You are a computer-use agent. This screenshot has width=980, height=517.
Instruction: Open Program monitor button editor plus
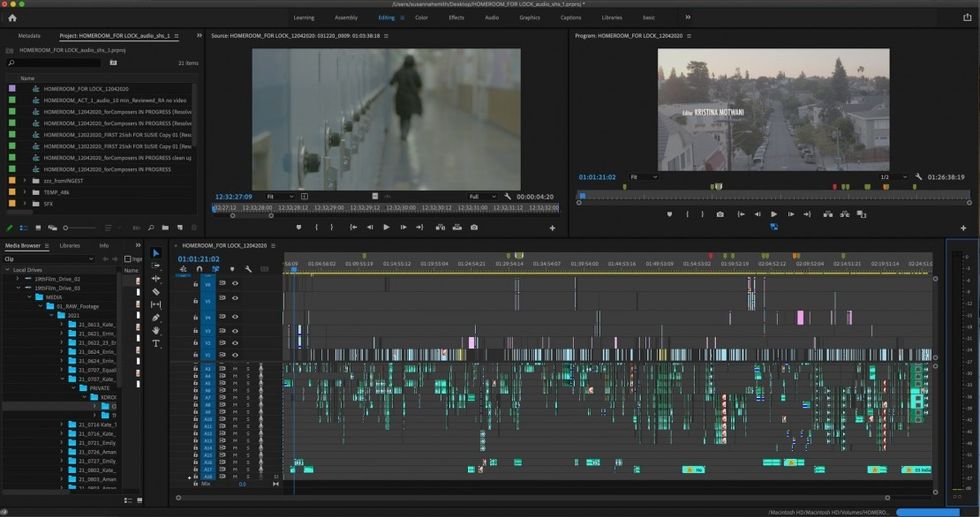click(963, 228)
